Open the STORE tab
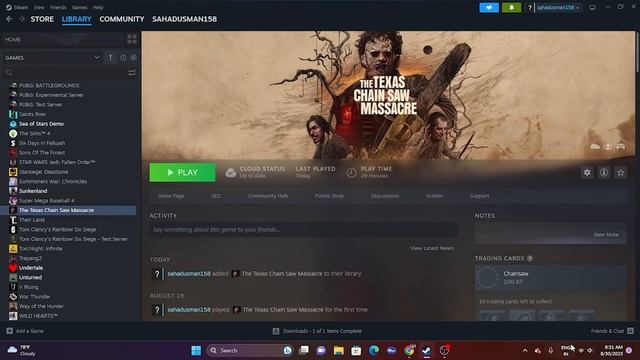640x360 pixels. pos(42,19)
